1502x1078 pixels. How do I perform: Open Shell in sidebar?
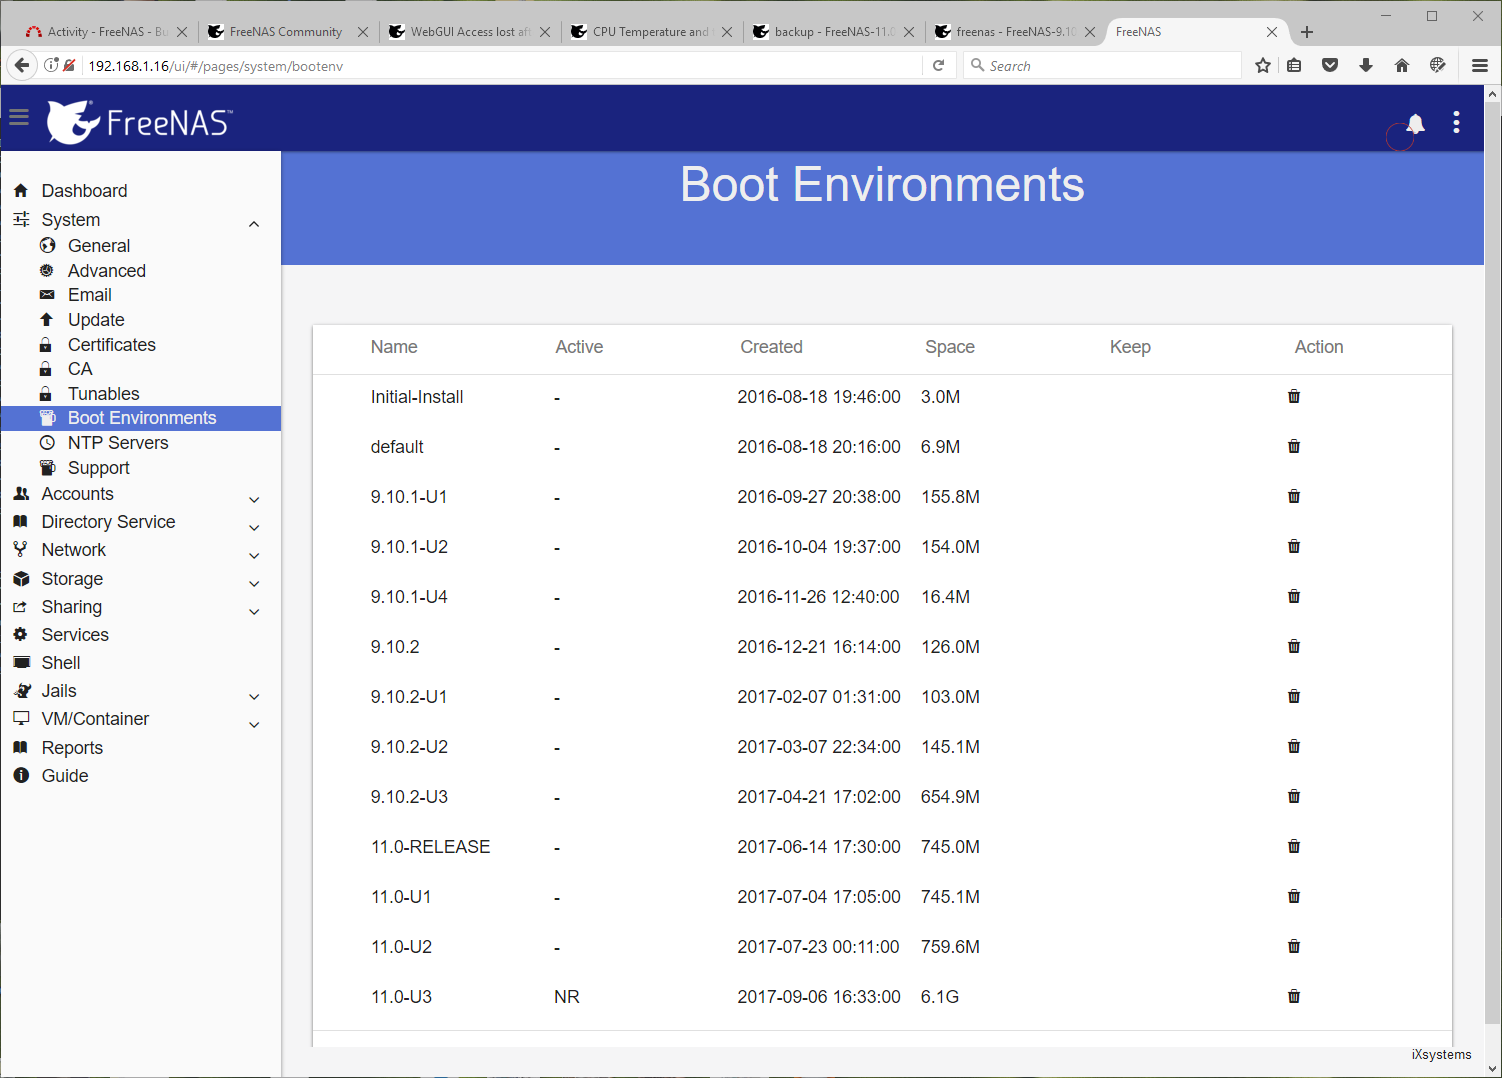(61, 663)
